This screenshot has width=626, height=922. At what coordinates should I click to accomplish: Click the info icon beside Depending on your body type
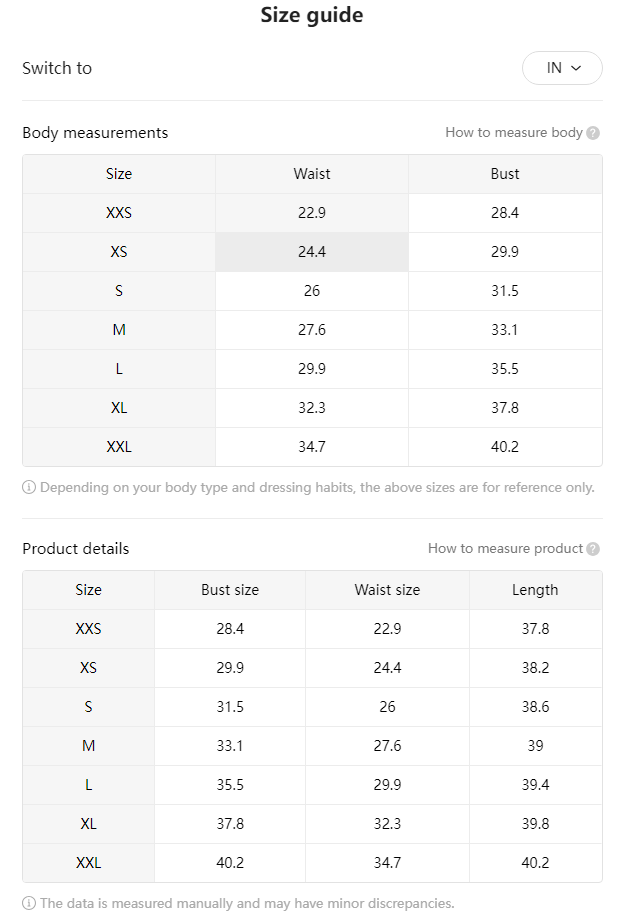(x=29, y=487)
